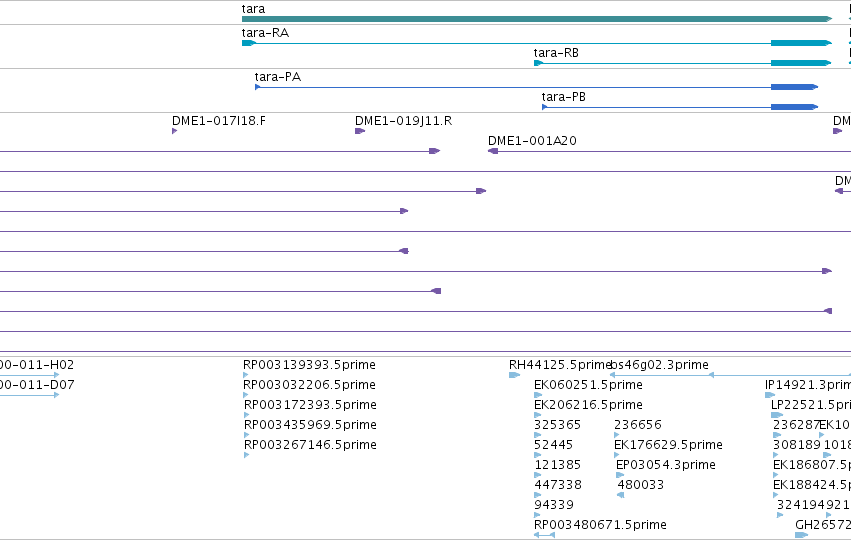
Task: Click the DME1-019J11.R arrow marker
Action: [360, 131]
